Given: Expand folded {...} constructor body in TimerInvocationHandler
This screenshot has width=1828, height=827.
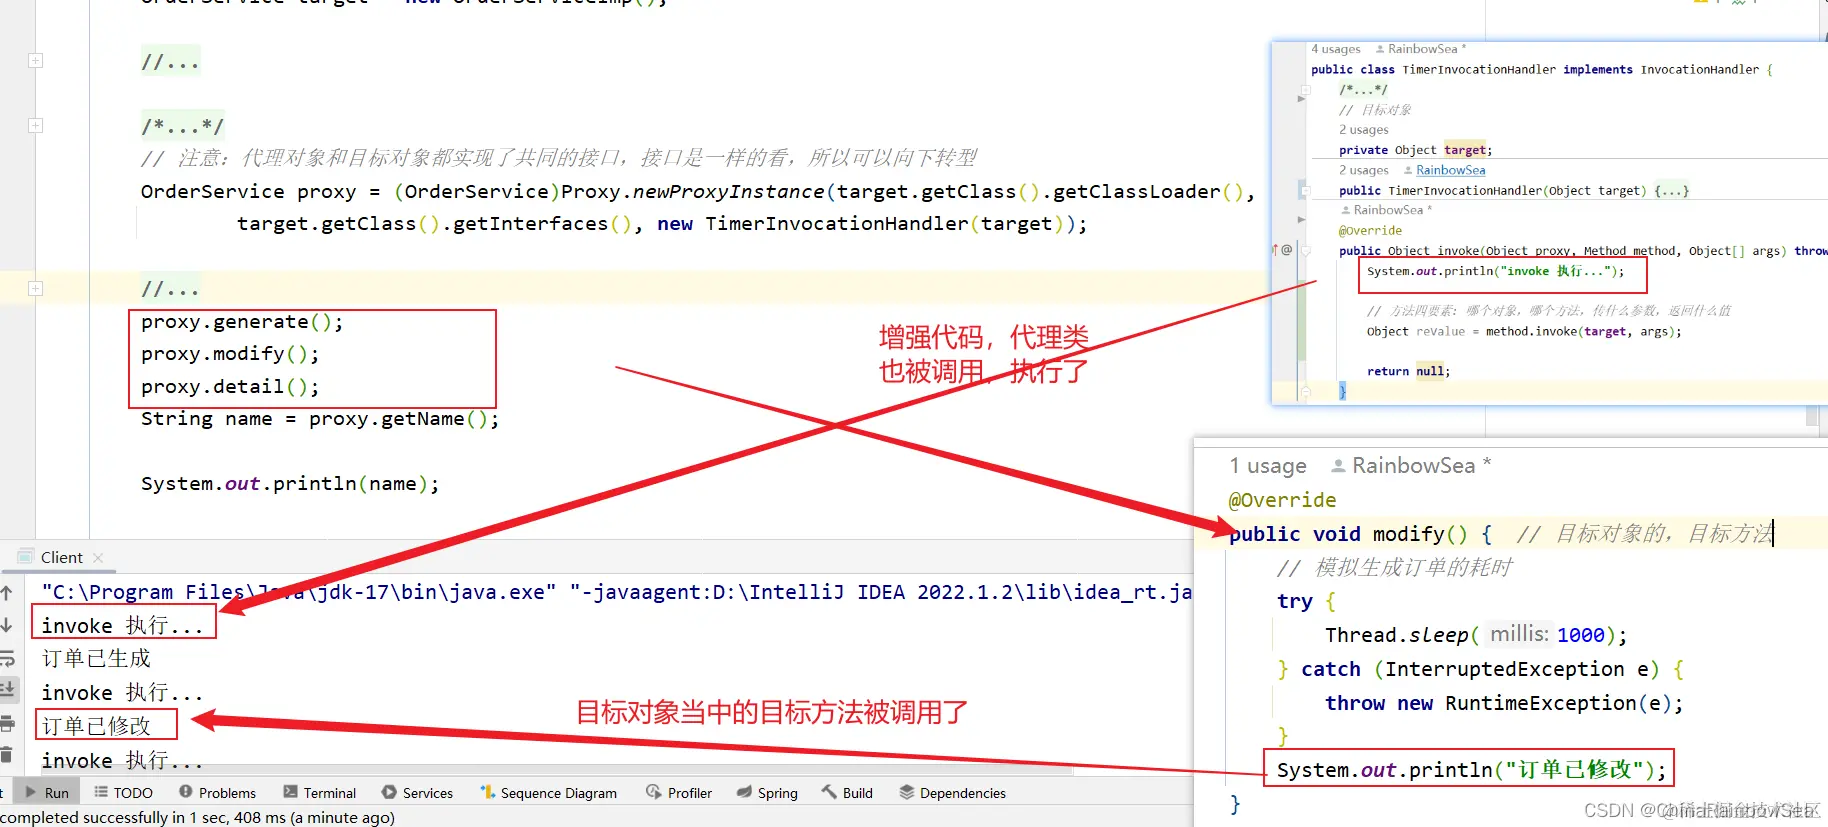Looking at the screenshot, I should [1671, 190].
